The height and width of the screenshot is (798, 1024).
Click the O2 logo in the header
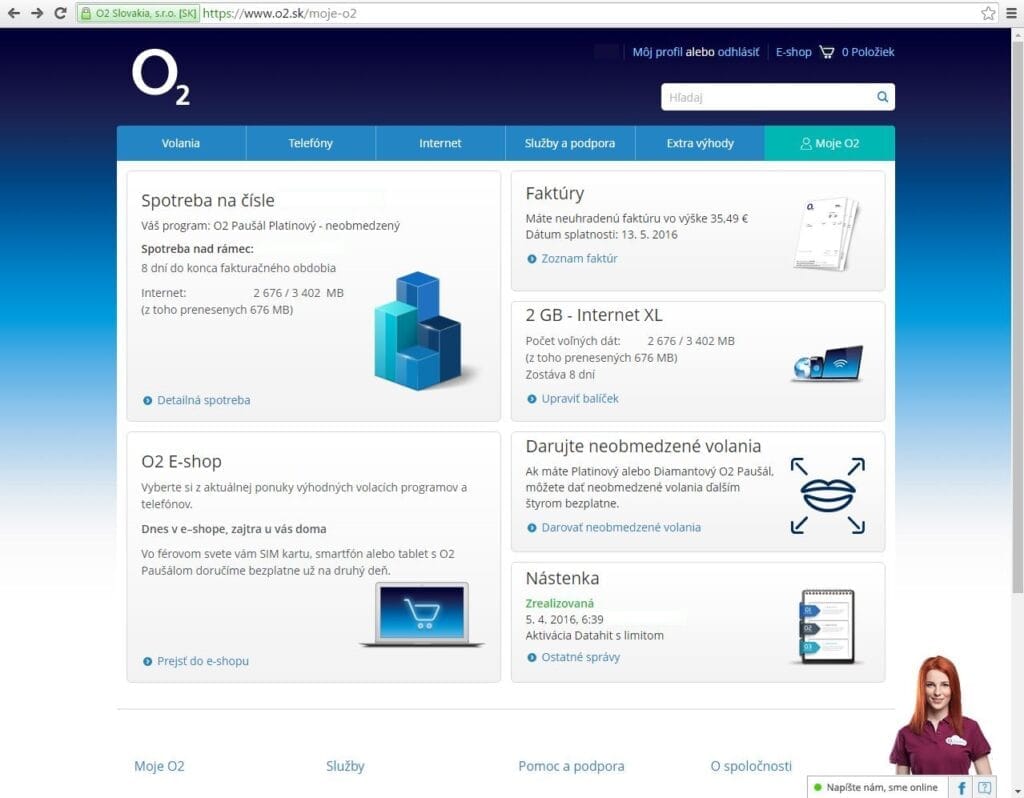161,77
